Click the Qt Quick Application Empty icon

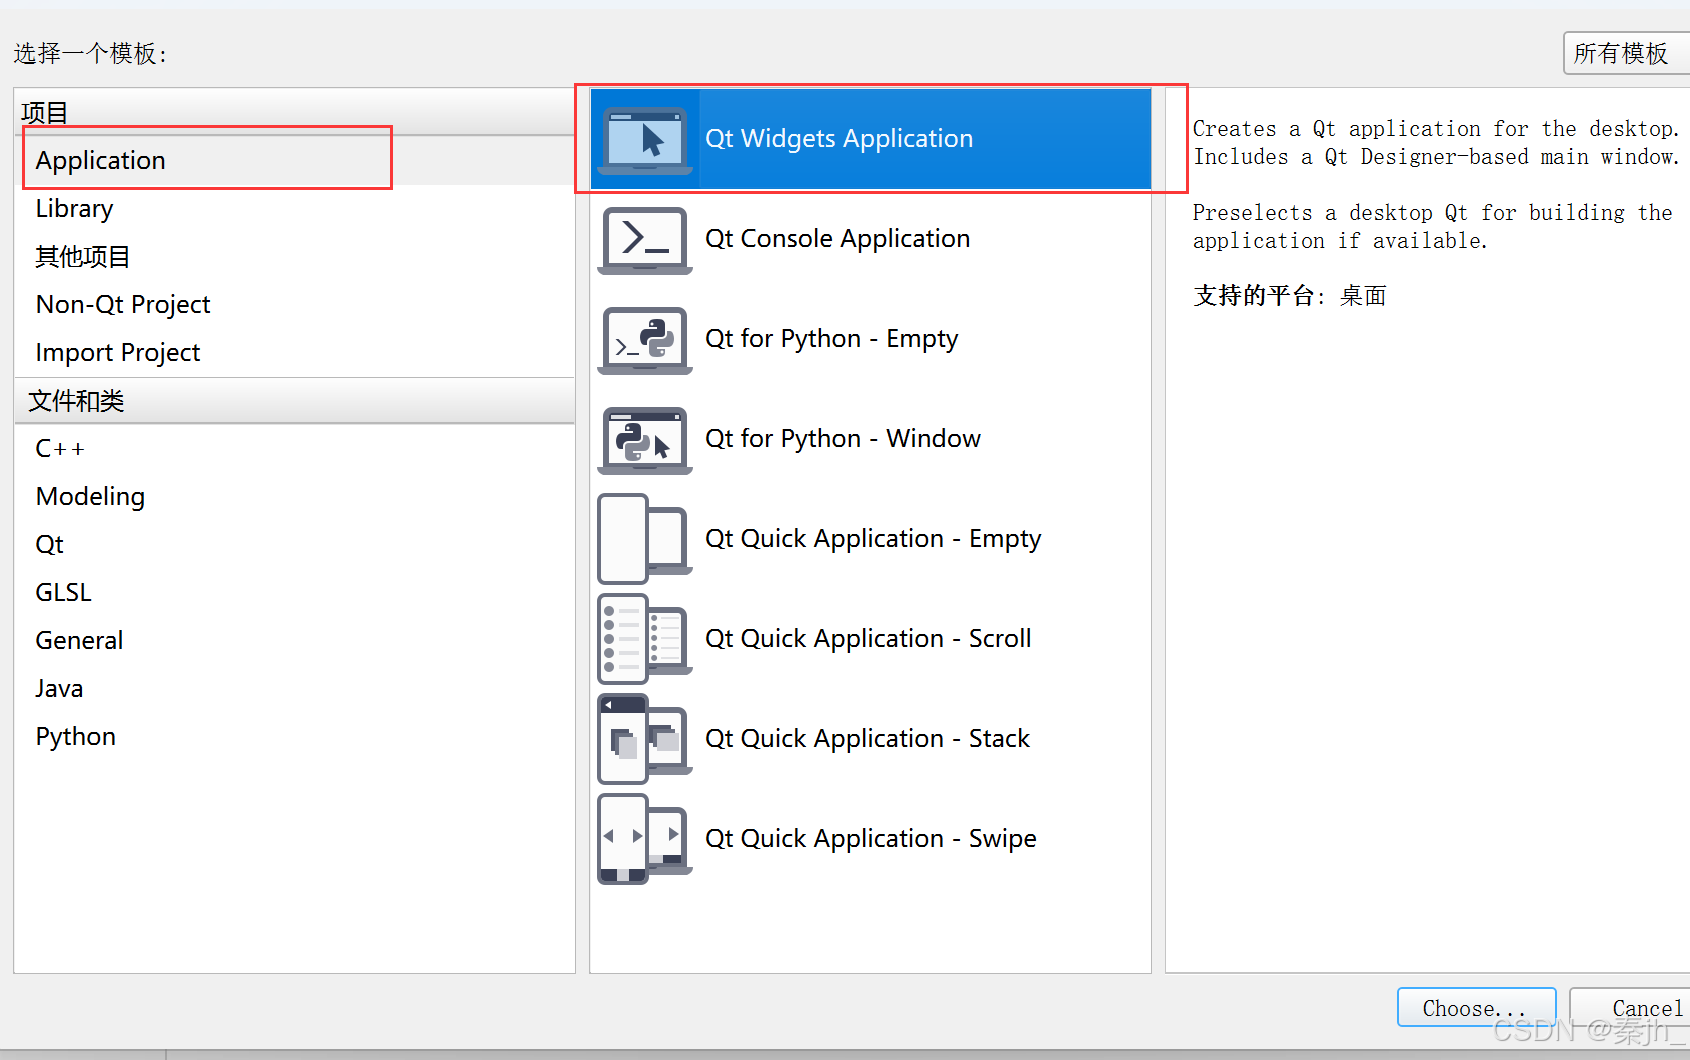[x=645, y=539]
